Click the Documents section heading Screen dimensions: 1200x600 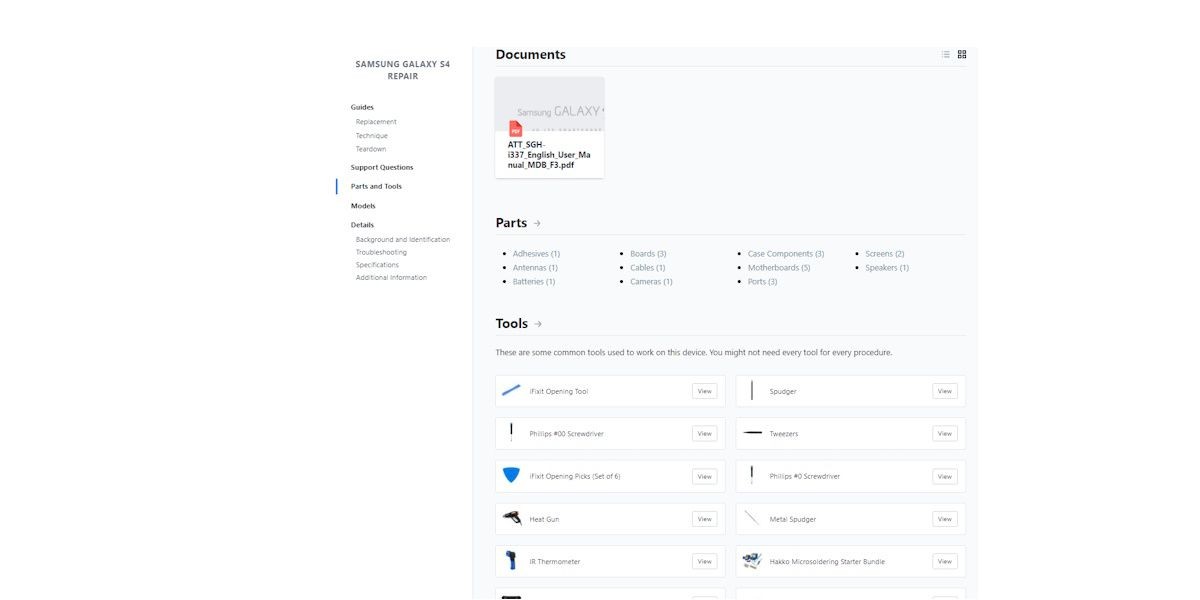pyautogui.click(x=531, y=55)
